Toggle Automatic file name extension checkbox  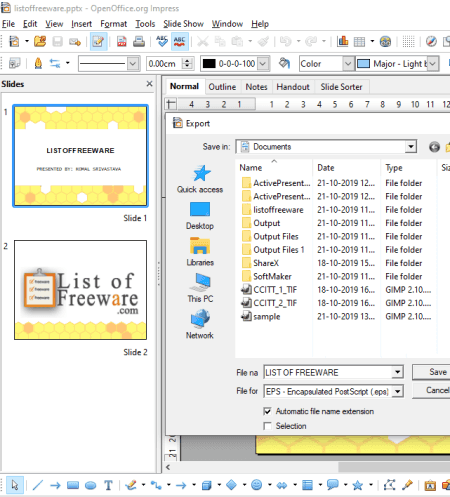[x=267, y=411]
